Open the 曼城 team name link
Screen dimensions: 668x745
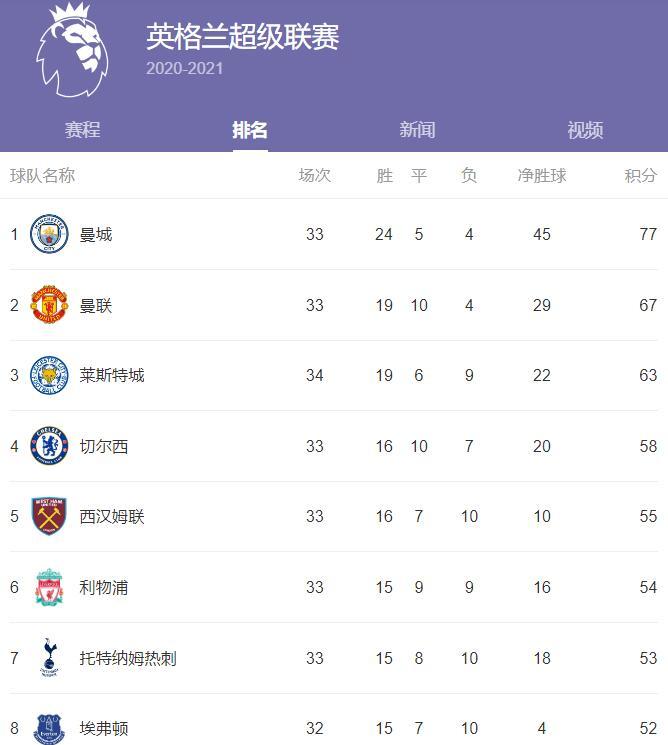pos(96,234)
